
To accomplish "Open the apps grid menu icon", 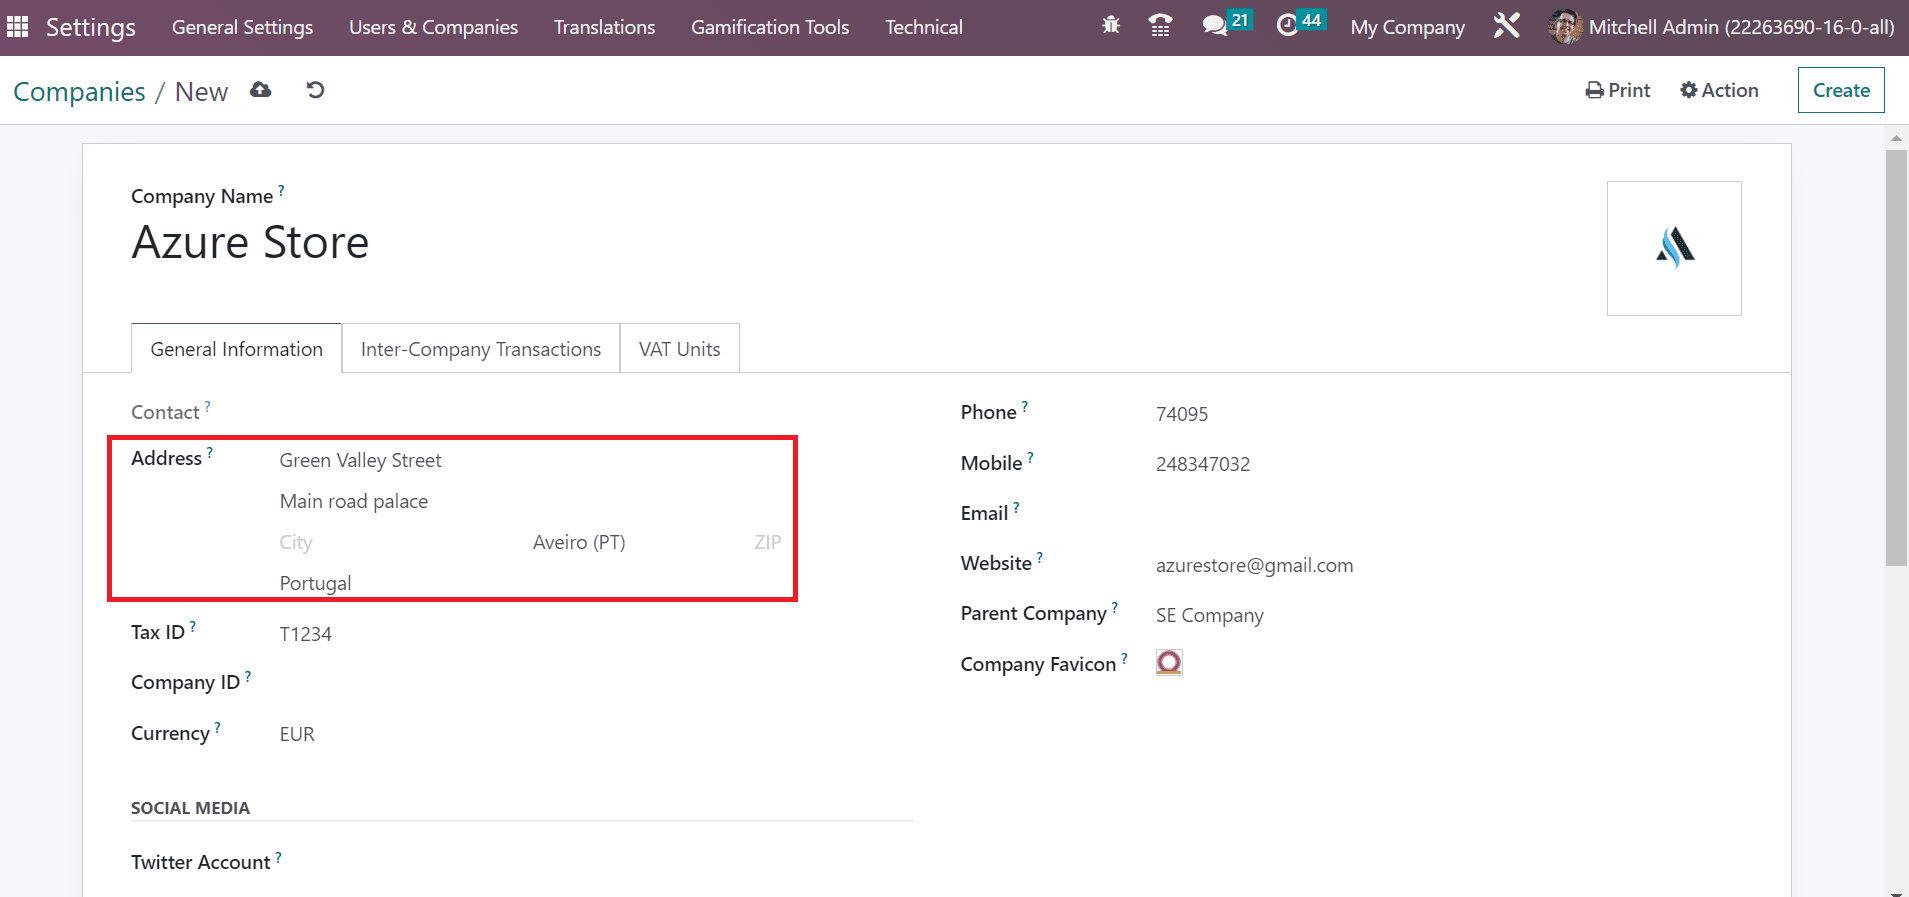I will 18,27.
